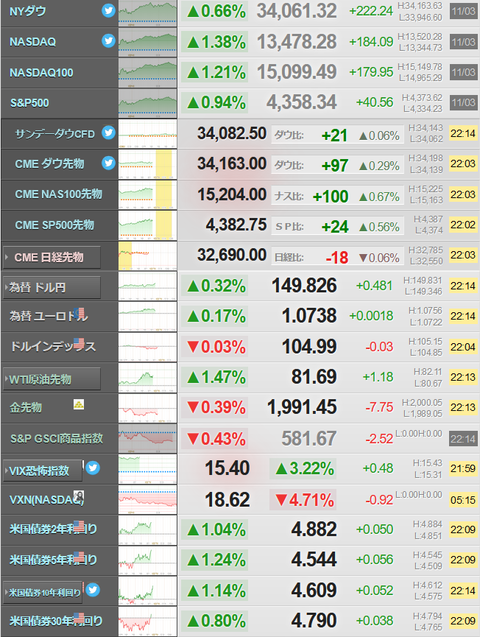Open the CME NAS100先物 link

tap(58, 194)
